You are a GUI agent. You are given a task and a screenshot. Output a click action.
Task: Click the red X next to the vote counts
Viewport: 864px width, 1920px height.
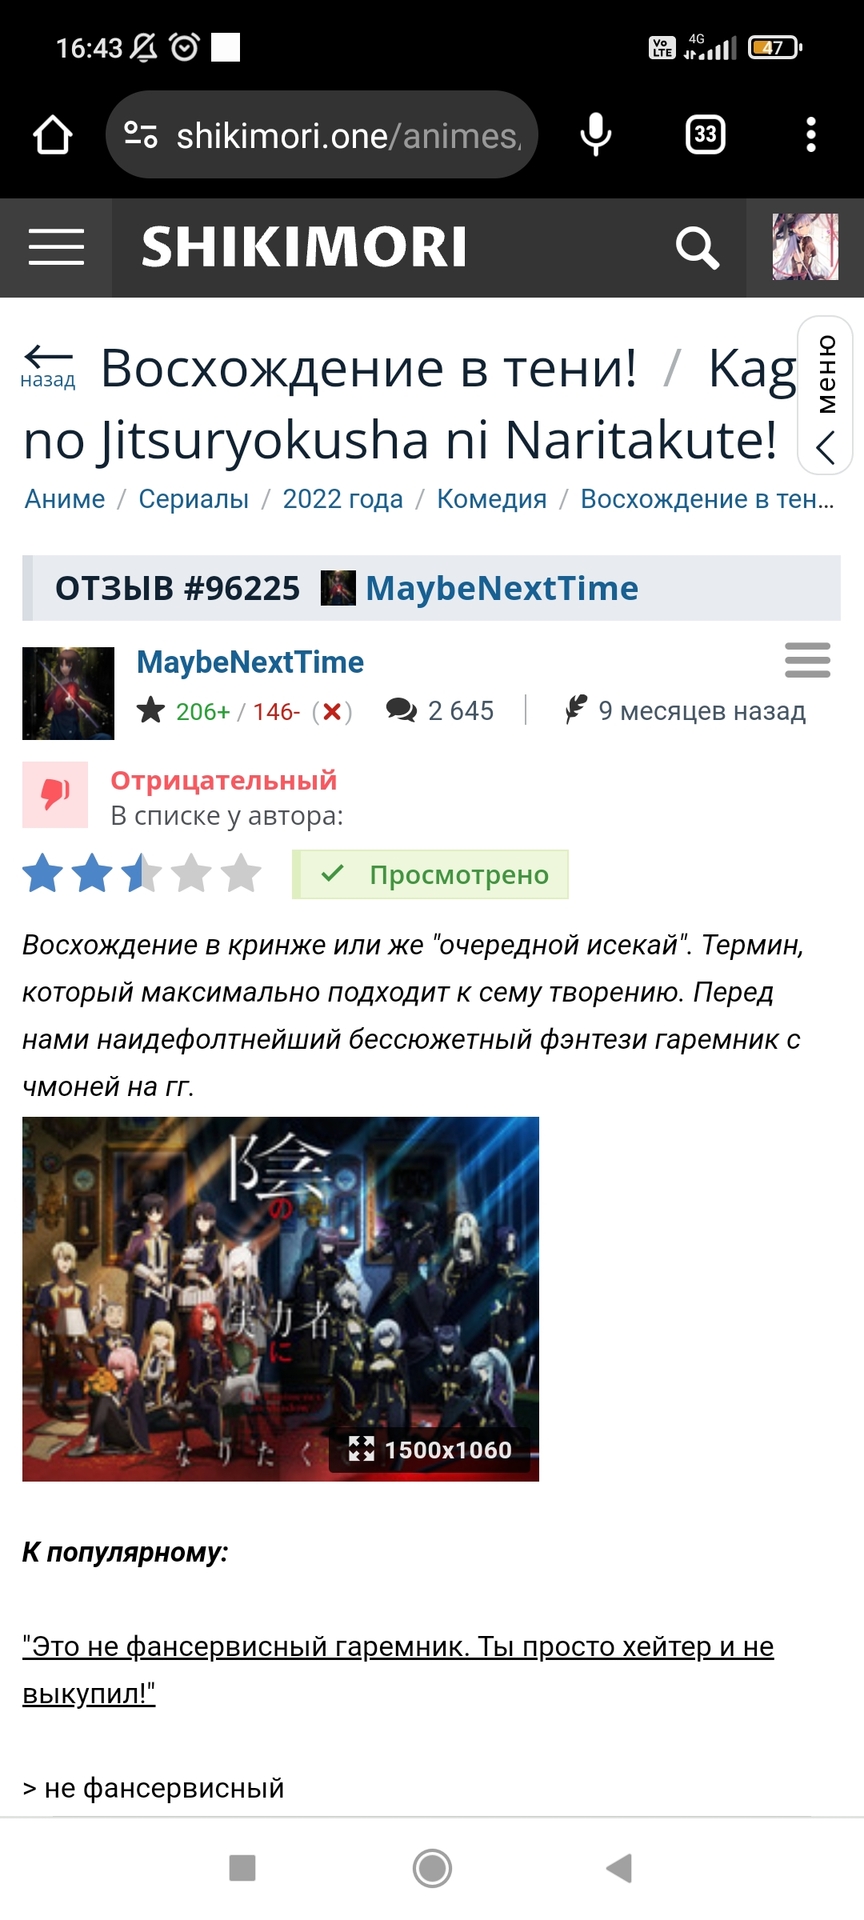tap(332, 711)
